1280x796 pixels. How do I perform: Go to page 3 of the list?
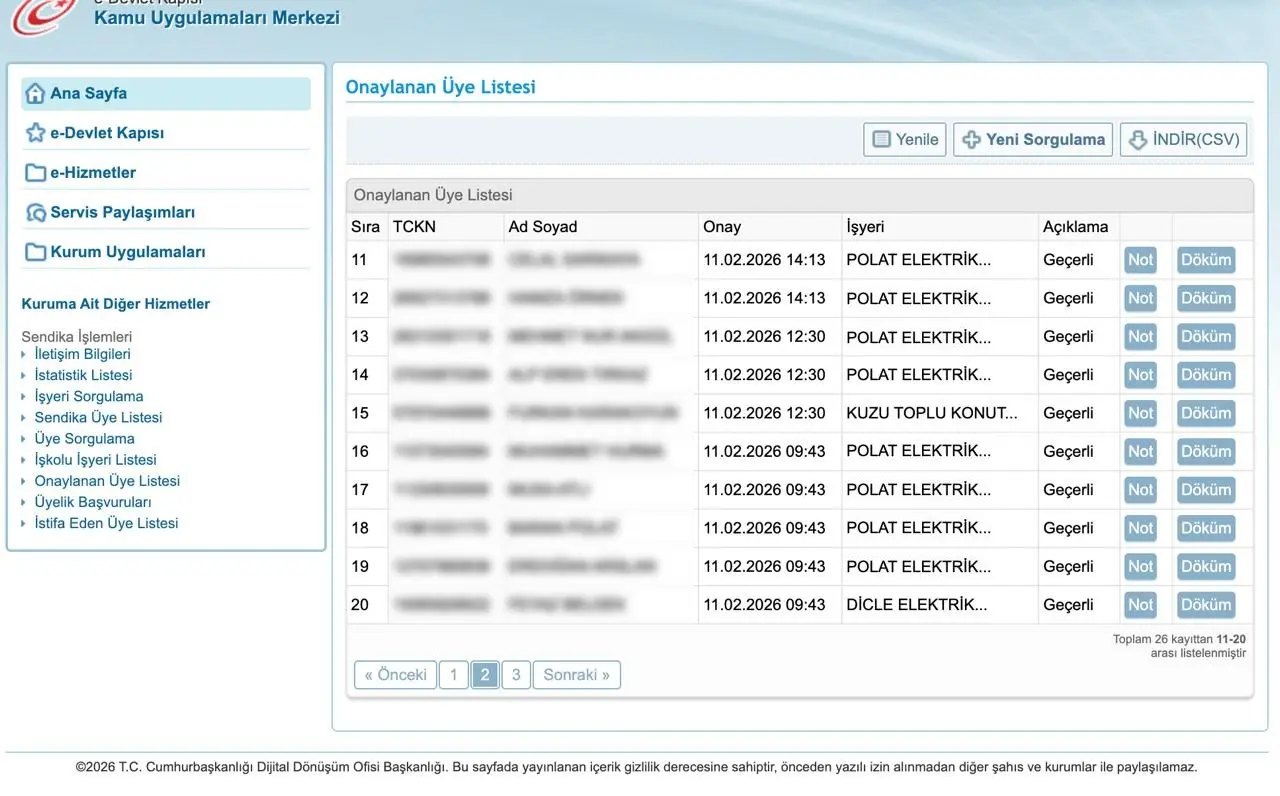[x=515, y=675]
